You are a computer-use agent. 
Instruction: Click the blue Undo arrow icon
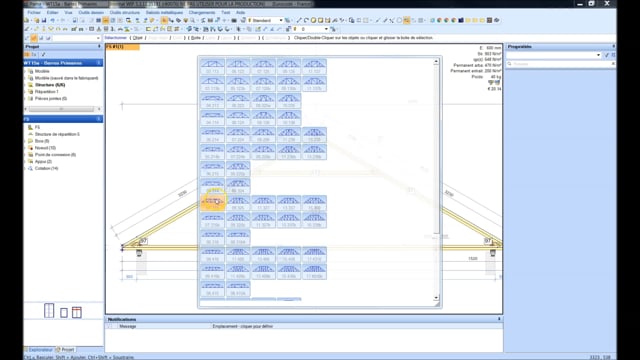click(53, 20)
